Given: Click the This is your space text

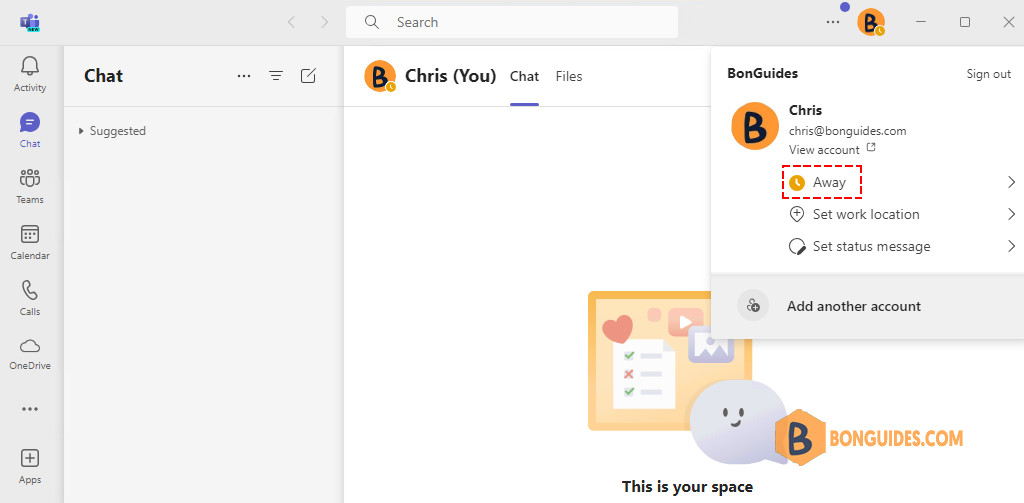Looking at the screenshot, I should (x=687, y=487).
